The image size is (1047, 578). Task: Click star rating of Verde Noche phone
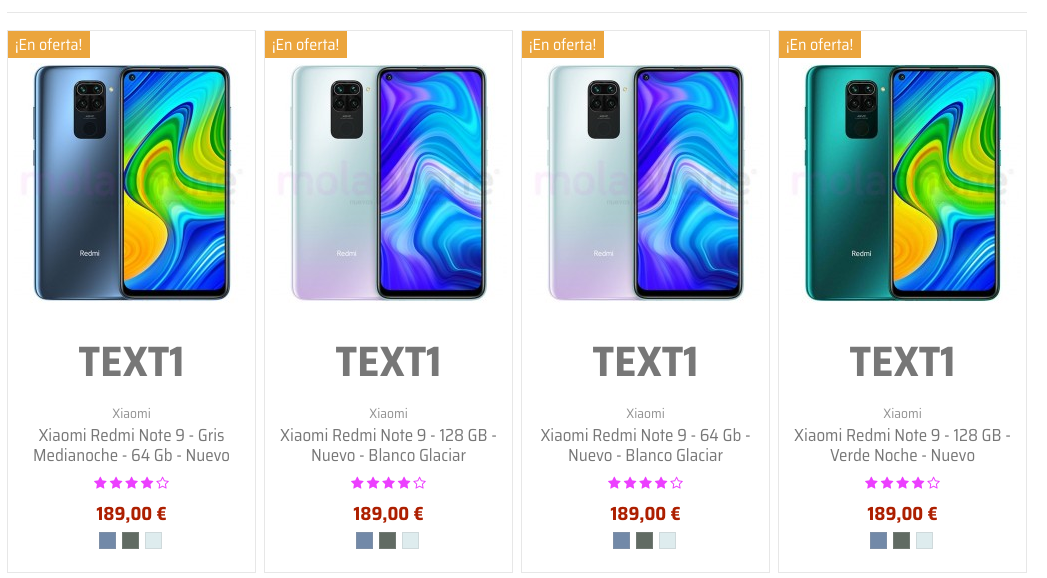pyautogui.click(x=902, y=483)
